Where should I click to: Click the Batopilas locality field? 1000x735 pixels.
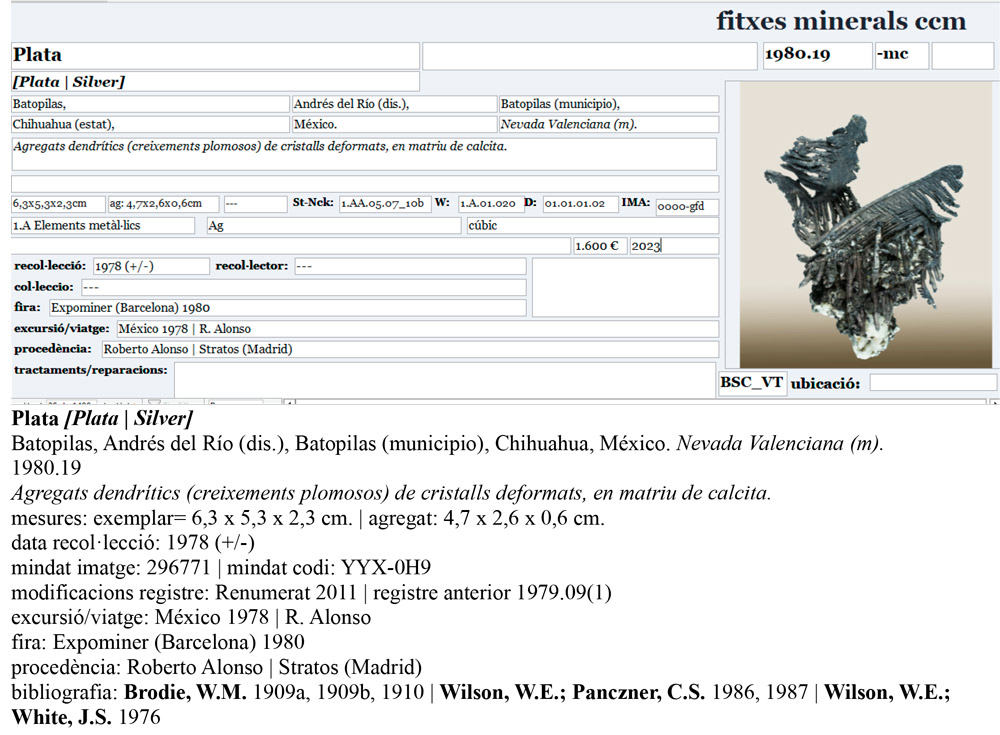(148, 103)
